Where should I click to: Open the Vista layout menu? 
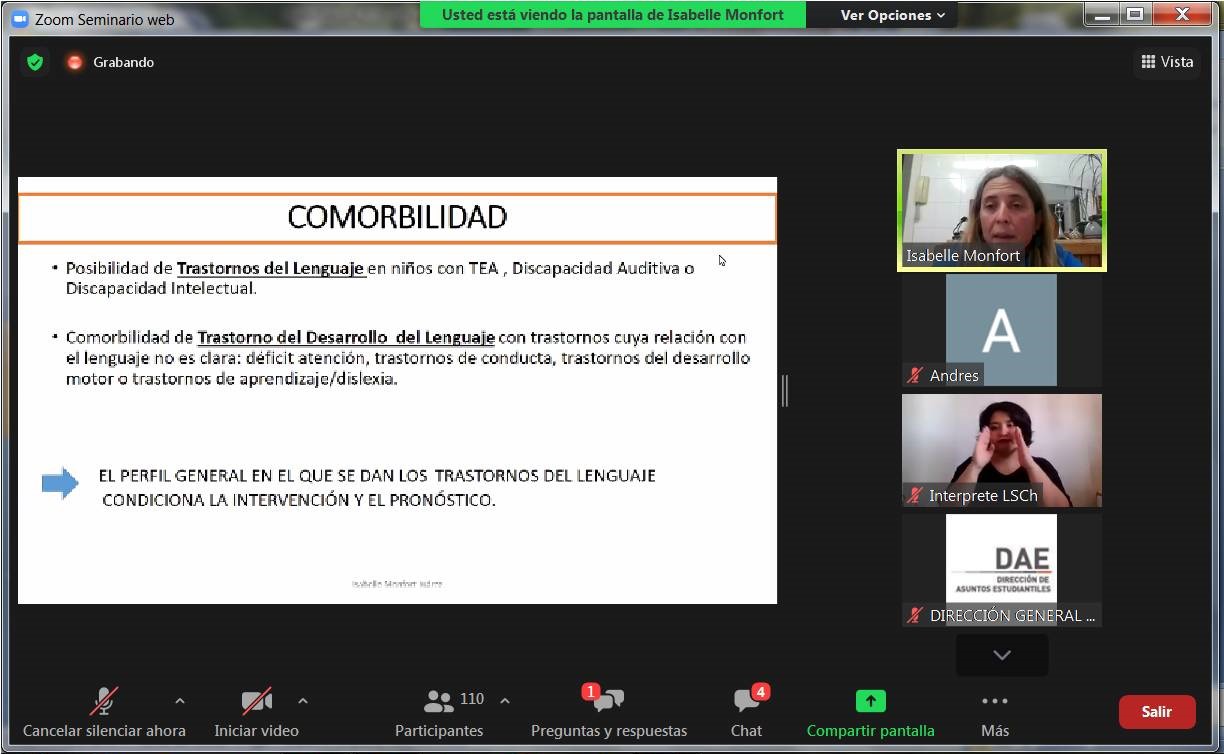(1167, 62)
